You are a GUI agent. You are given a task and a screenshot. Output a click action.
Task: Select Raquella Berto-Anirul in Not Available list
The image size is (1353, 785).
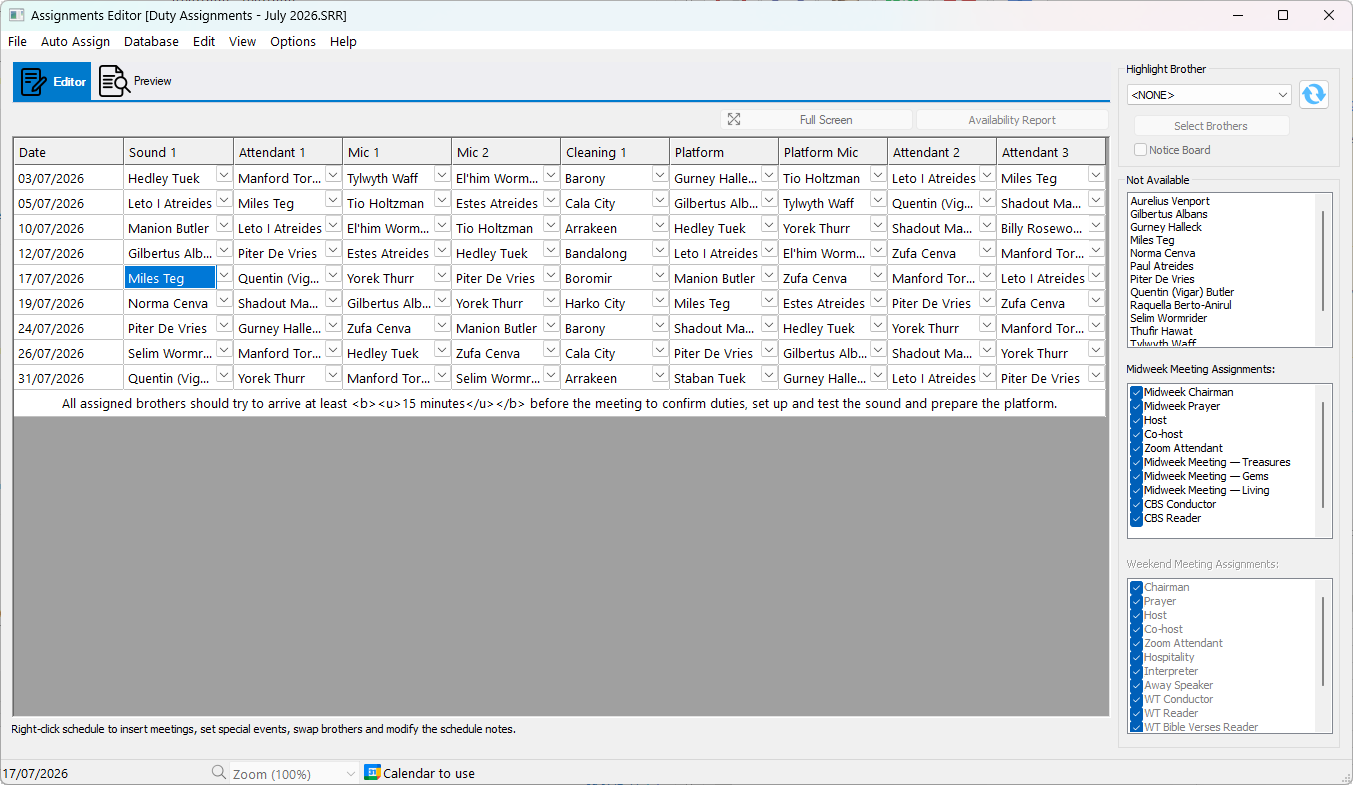[1181, 305]
